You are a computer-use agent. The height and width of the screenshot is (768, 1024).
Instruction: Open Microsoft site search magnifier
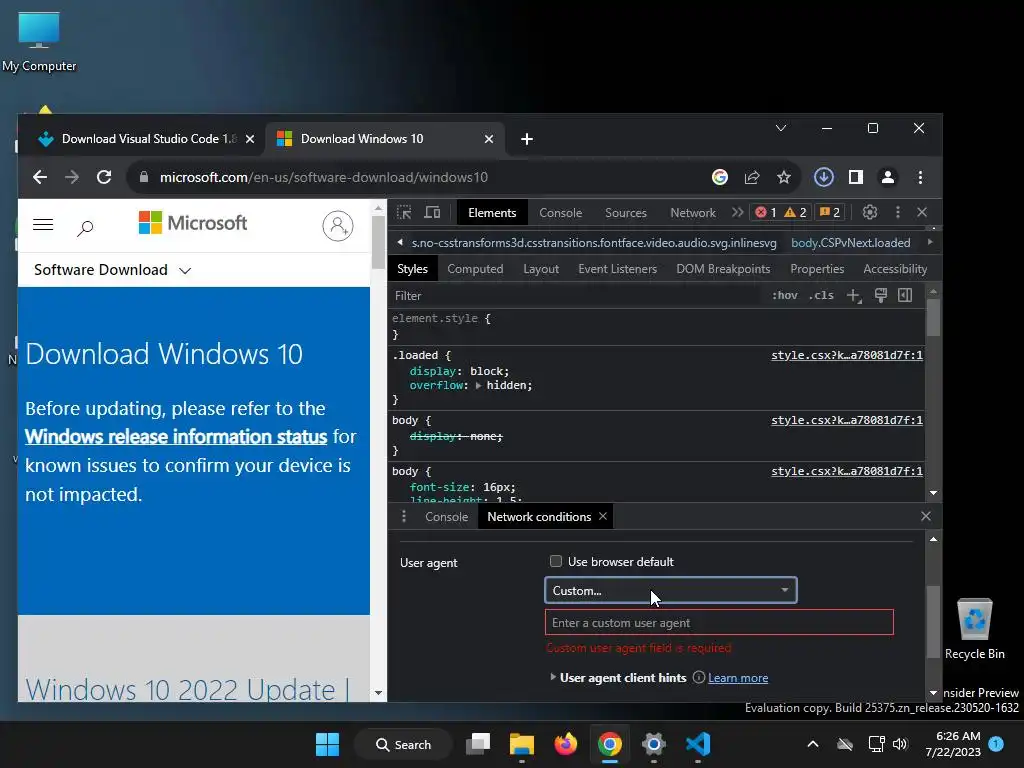pos(85,228)
